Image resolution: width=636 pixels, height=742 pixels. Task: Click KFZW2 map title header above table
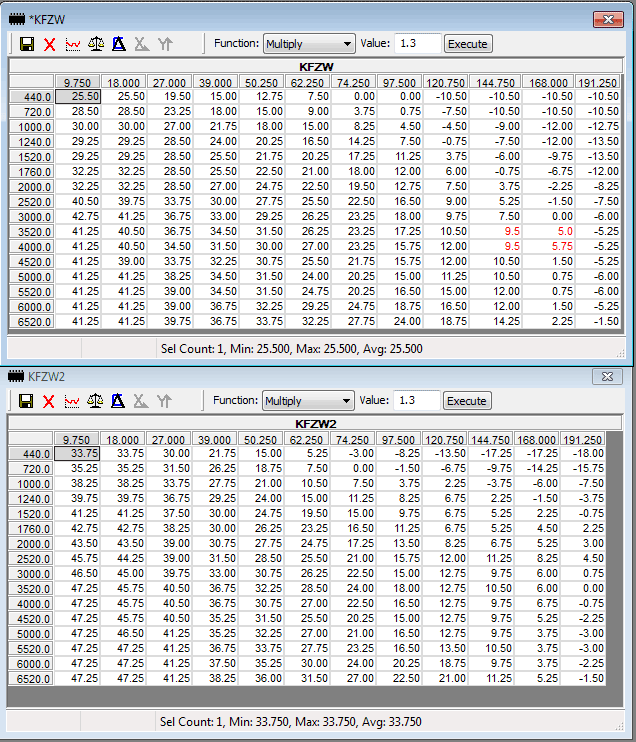point(315,423)
